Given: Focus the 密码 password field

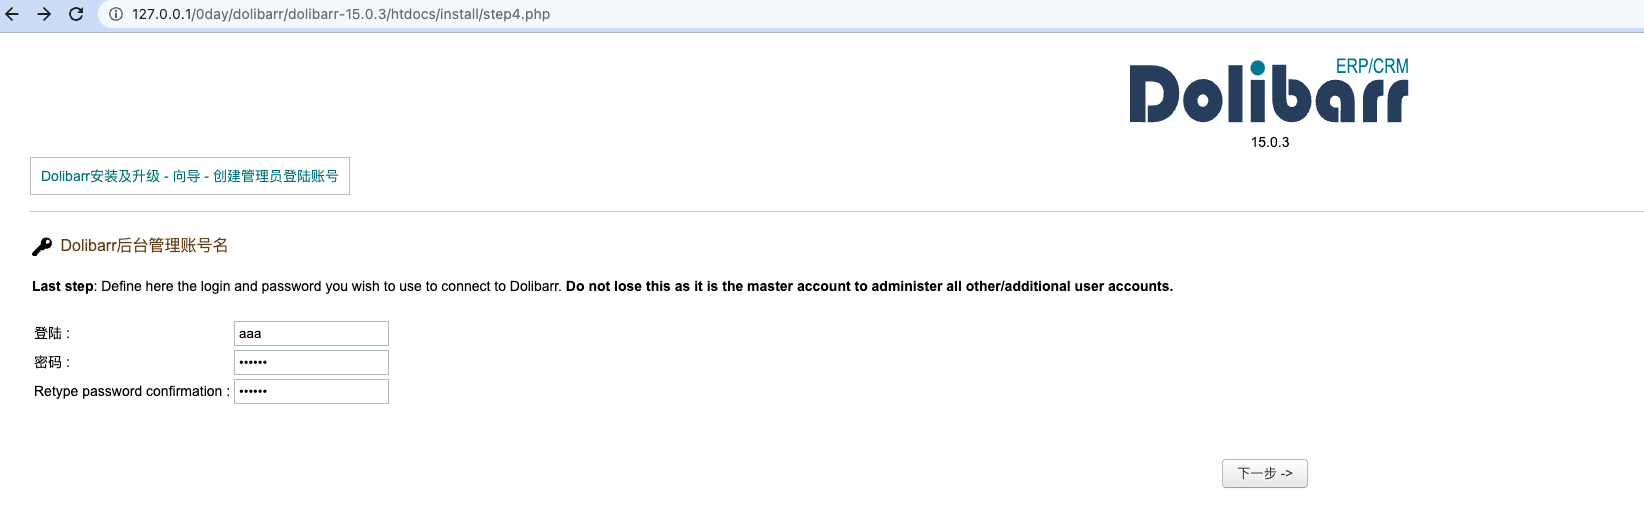Looking at the screenshot, I should [311, 362].
